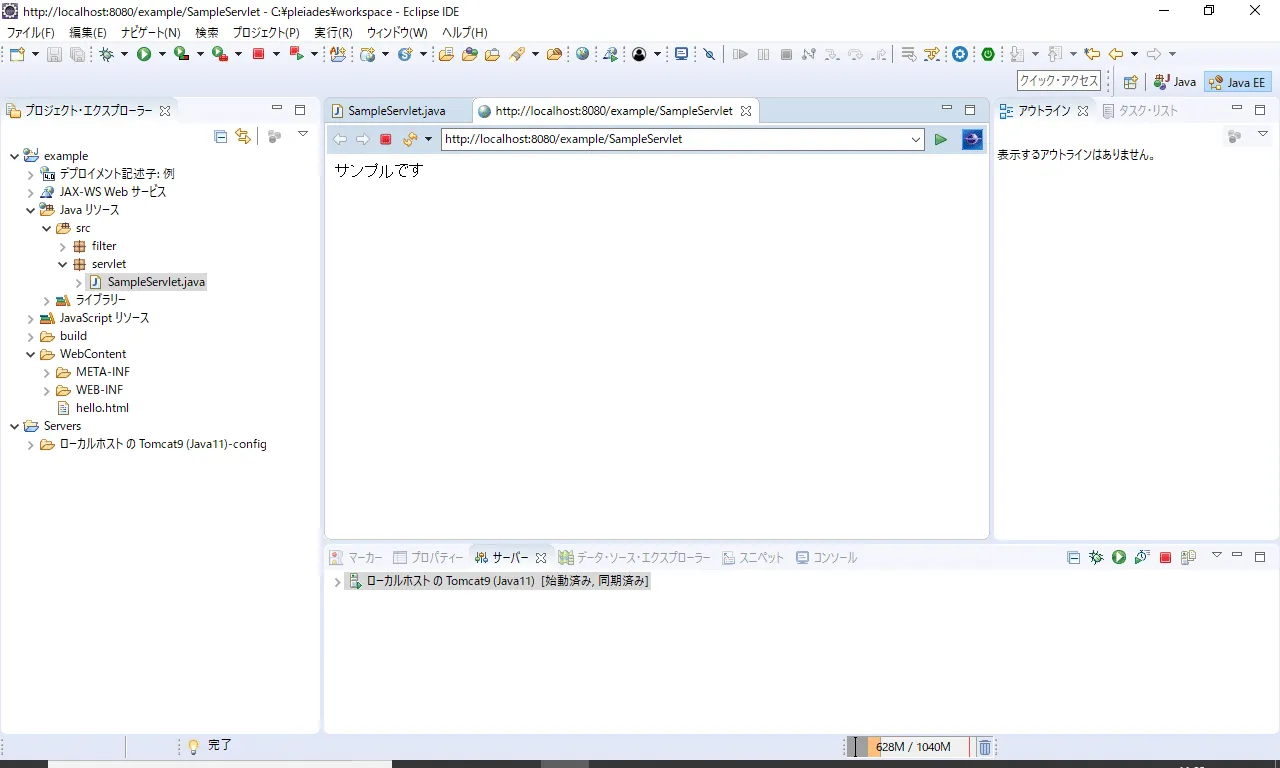The image size is (1280, 768).
Task: Open the Debug button's dropdown arrow
Action: coord(124,54)
